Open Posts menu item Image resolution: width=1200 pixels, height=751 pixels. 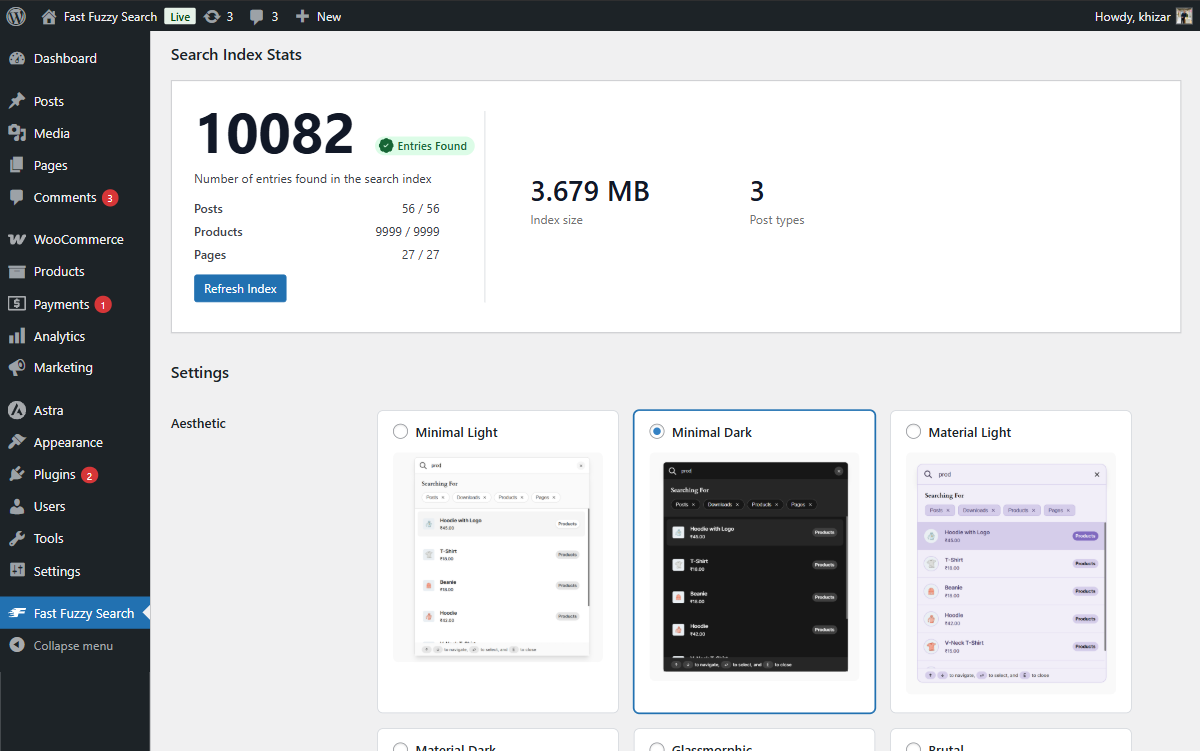point(75,101)
